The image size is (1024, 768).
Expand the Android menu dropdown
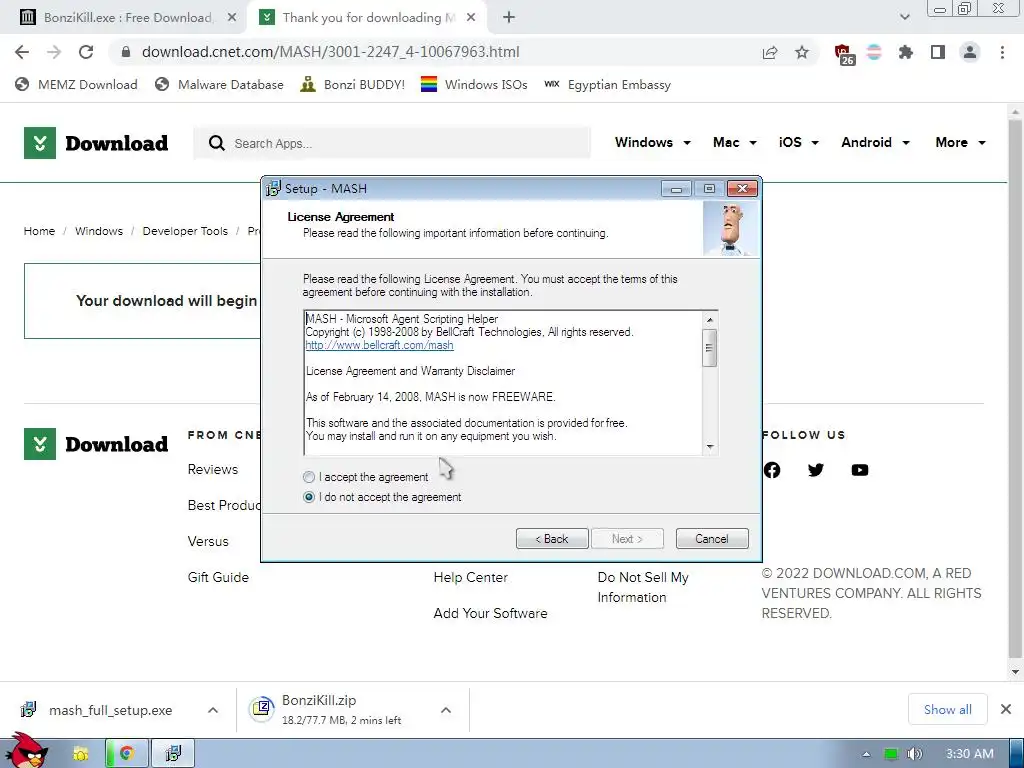875,142
